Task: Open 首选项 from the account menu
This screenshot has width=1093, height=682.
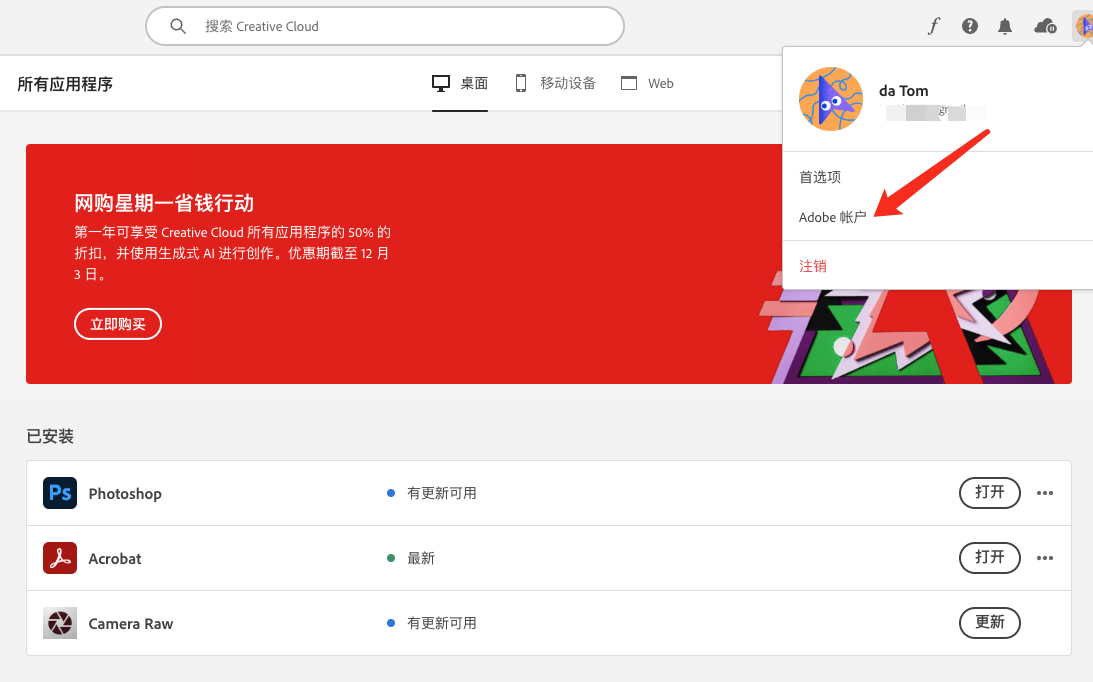Action: tap(820, 177)
